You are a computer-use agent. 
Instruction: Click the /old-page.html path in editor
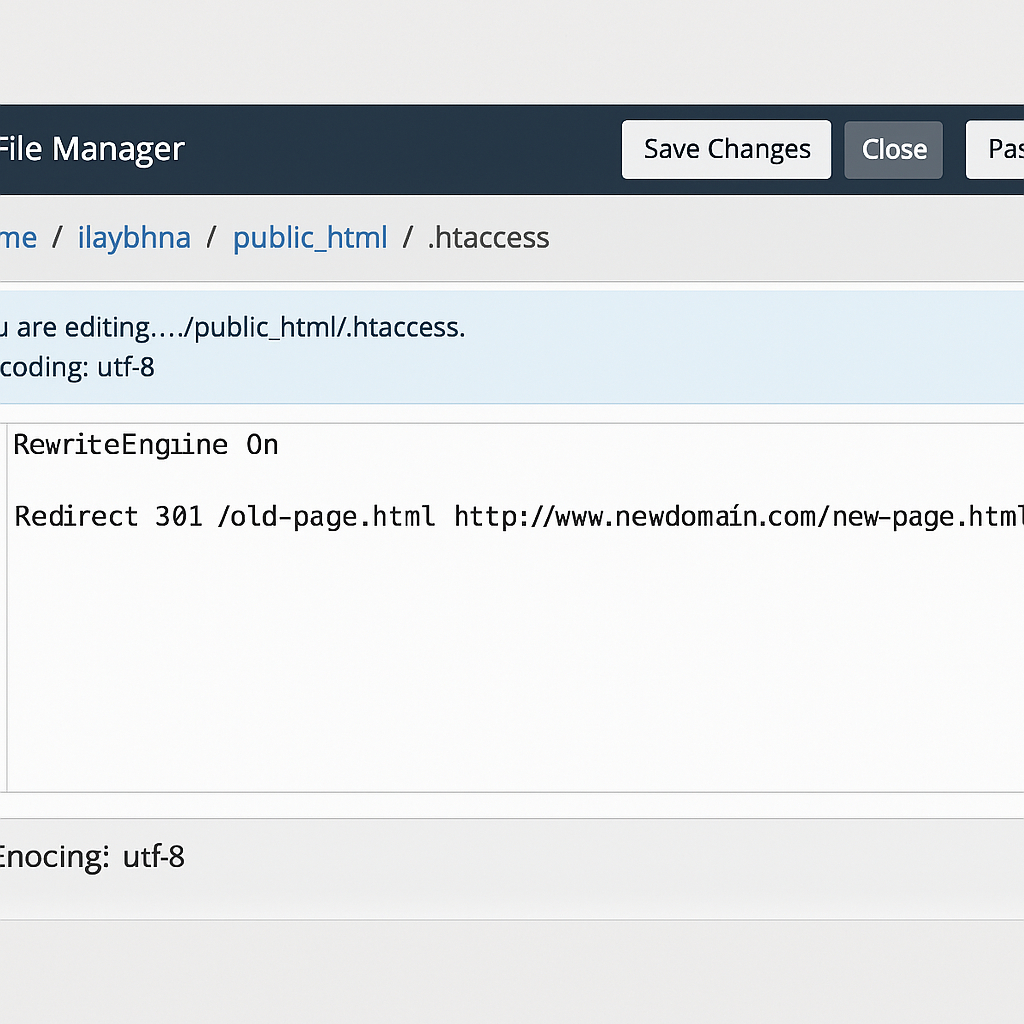tap(325, 517)
